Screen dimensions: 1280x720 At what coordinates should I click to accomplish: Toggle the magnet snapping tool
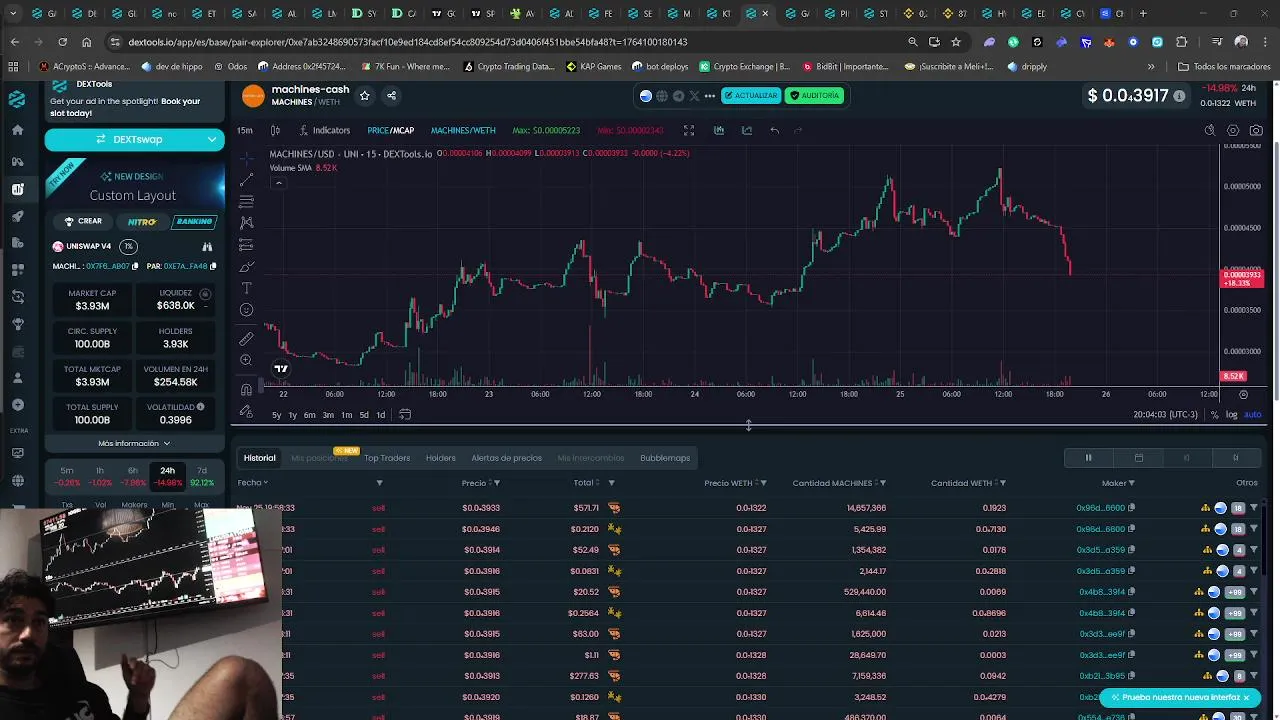click(x=246, y=390)
